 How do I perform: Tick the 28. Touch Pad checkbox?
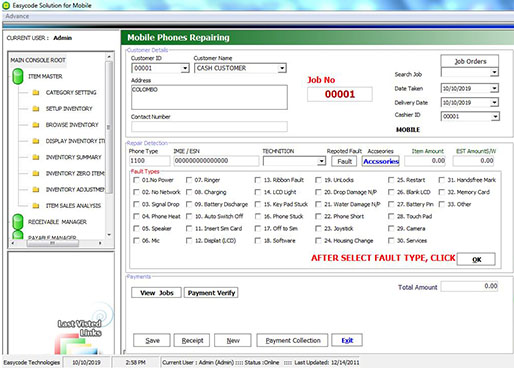point(391,216)
